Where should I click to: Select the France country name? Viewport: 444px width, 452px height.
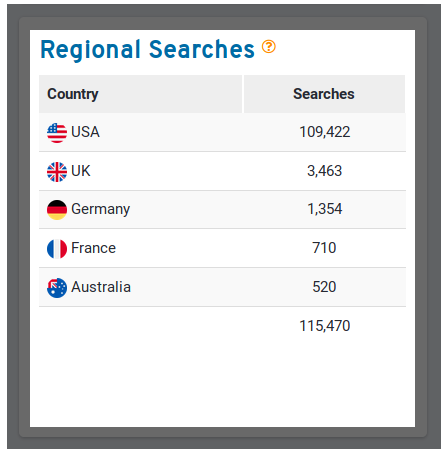point(93,248)
